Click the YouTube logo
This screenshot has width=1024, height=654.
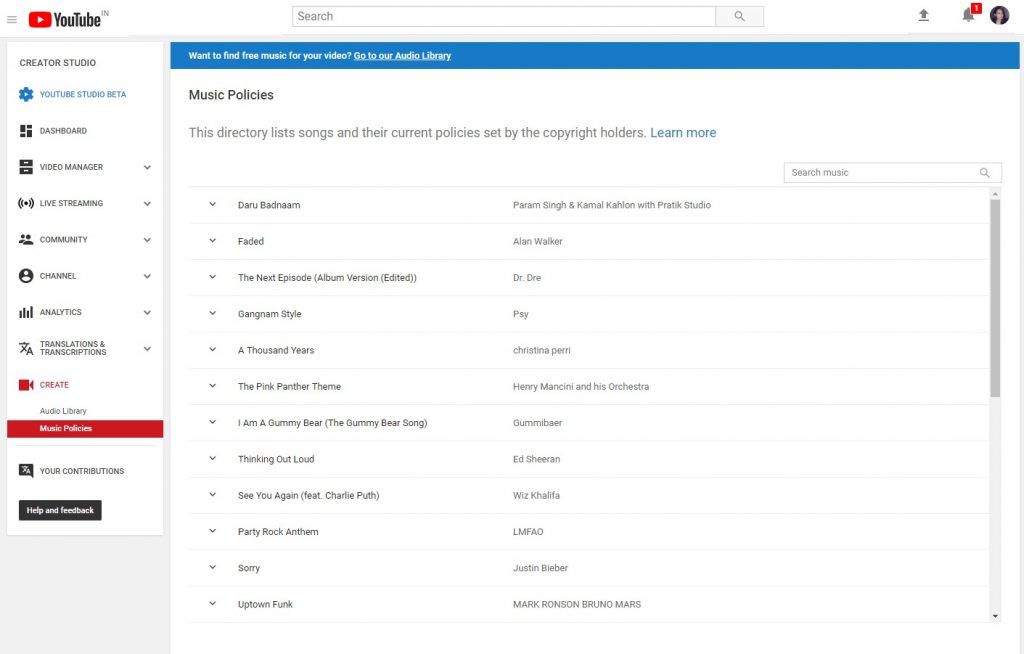[x=65, y=20]
